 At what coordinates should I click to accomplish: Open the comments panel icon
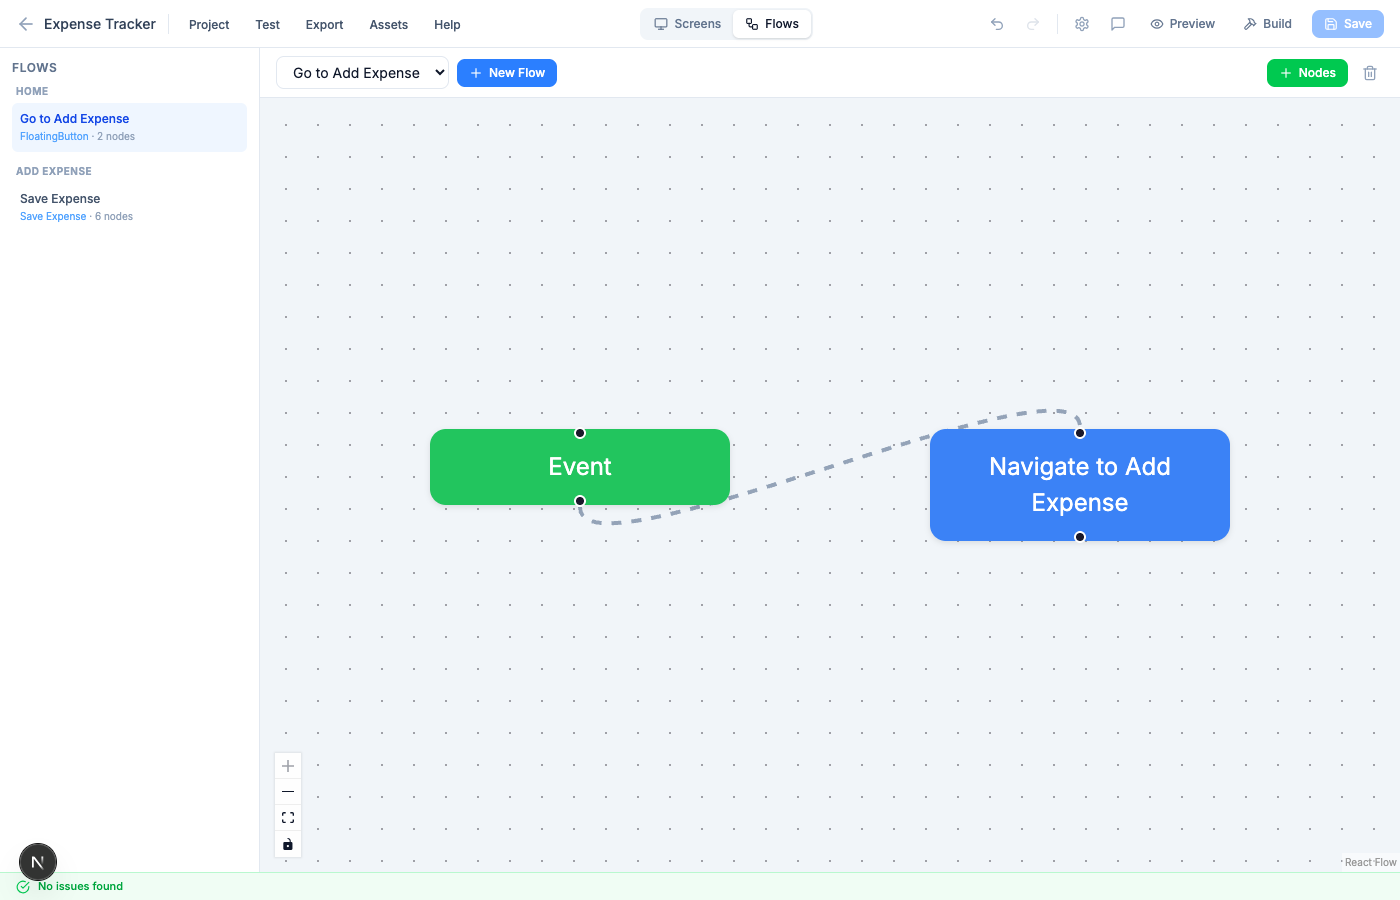point(1118,24)
